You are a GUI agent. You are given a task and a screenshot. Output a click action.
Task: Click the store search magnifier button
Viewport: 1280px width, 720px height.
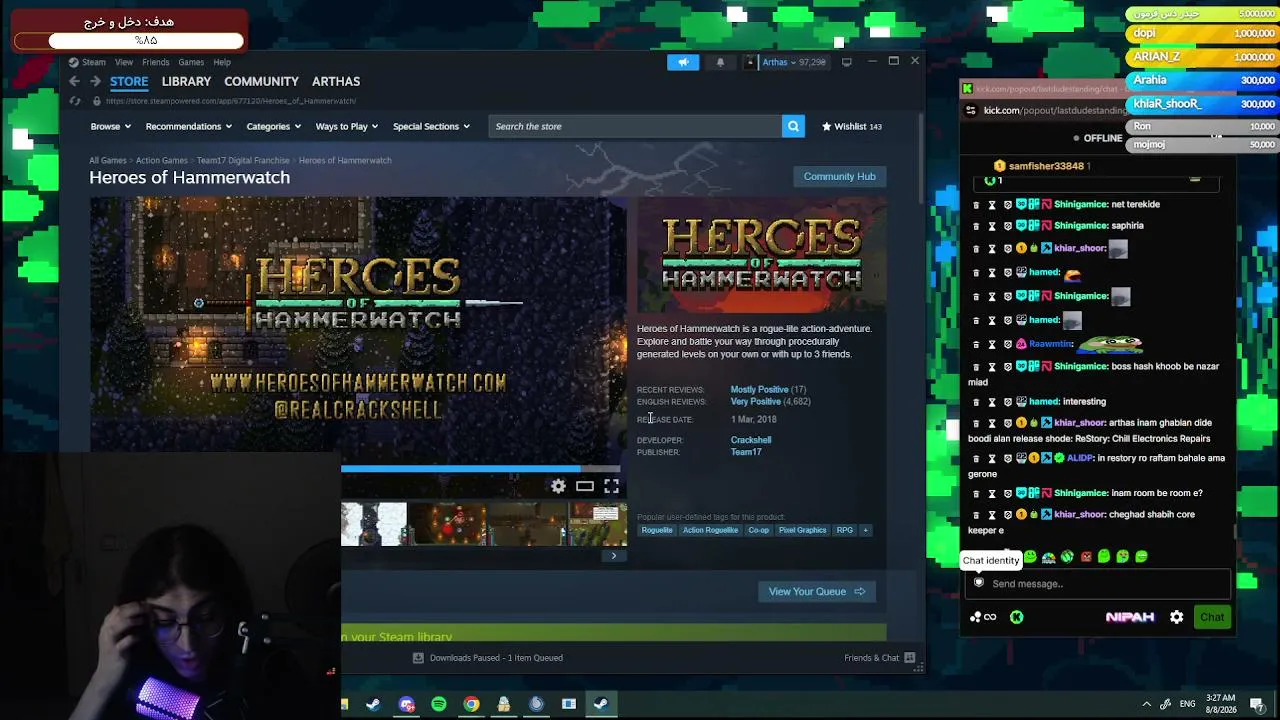click(x=793, y=126)
